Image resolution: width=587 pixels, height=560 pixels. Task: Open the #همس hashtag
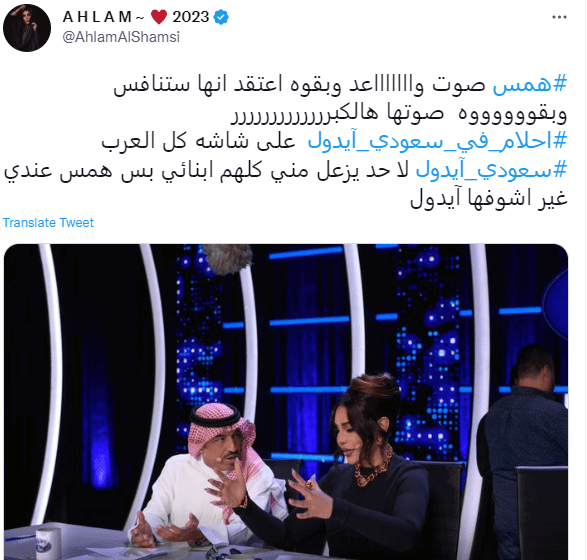coord(530,85)
